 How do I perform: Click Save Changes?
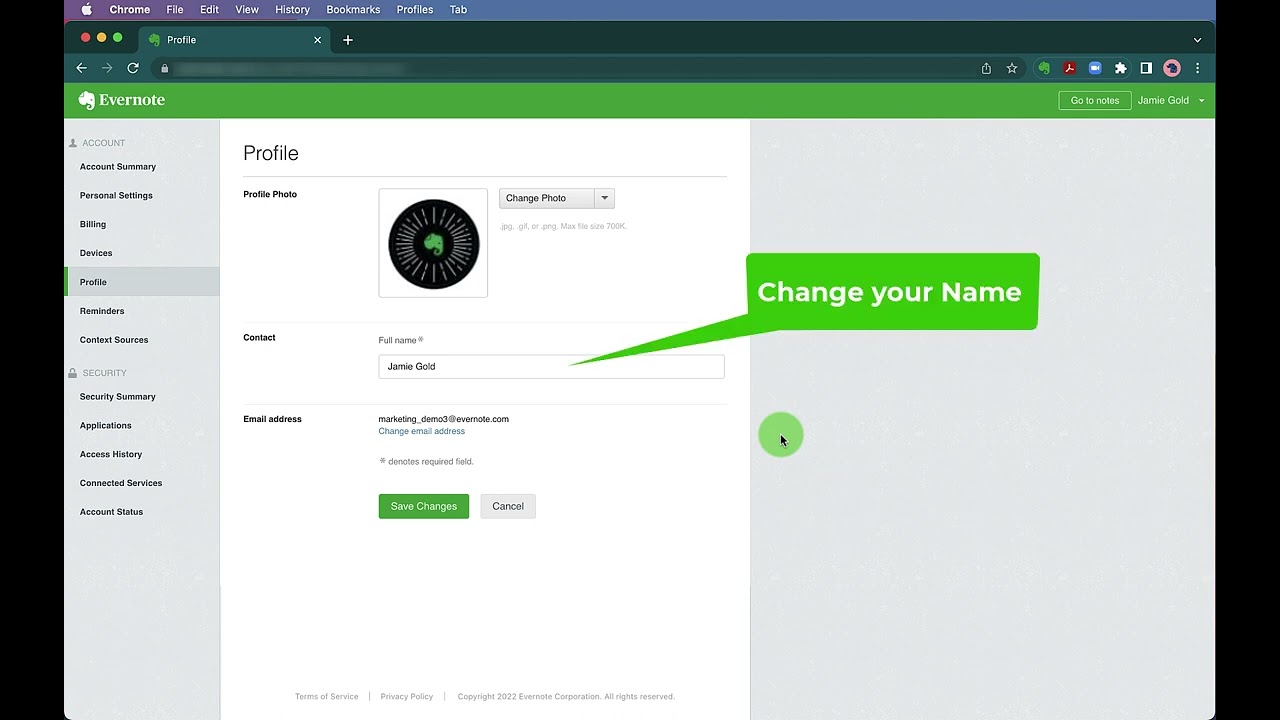click(424, 506)
